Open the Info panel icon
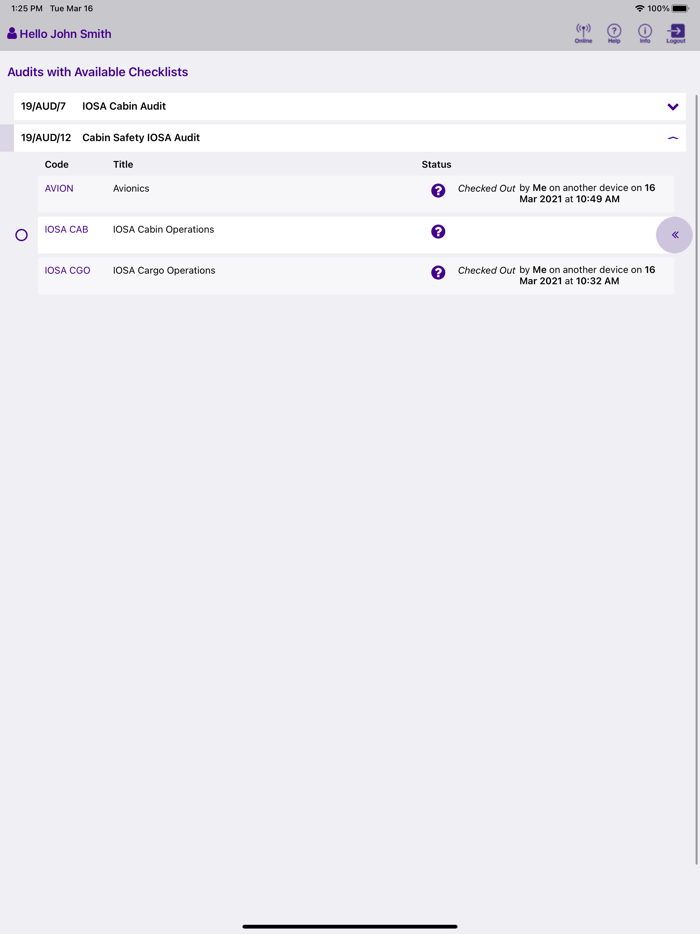The image size is (700, 934). tap(645, 33)
